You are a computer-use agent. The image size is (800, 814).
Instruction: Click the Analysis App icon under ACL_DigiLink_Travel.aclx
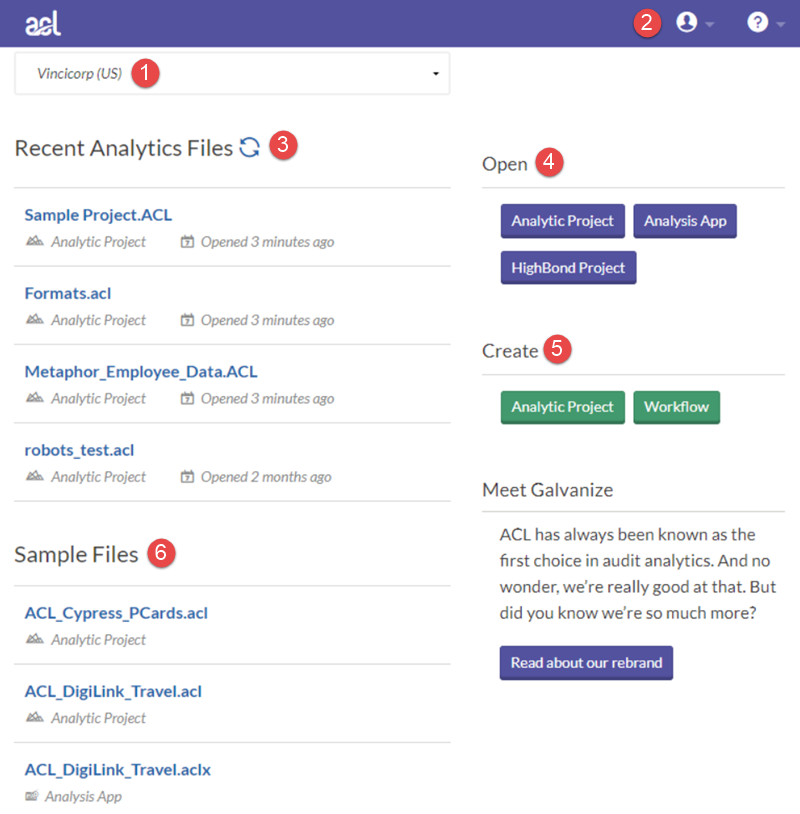(x=33, y=797)
